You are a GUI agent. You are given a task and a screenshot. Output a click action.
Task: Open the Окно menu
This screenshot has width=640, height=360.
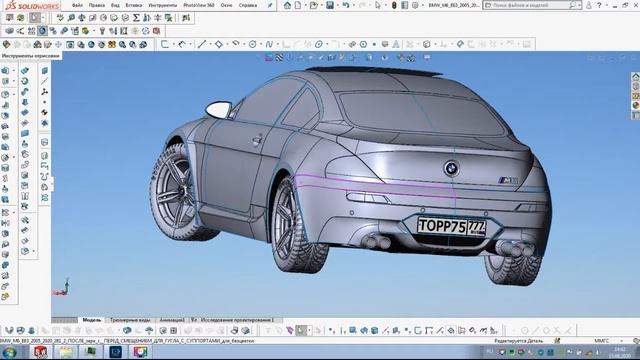226,5
